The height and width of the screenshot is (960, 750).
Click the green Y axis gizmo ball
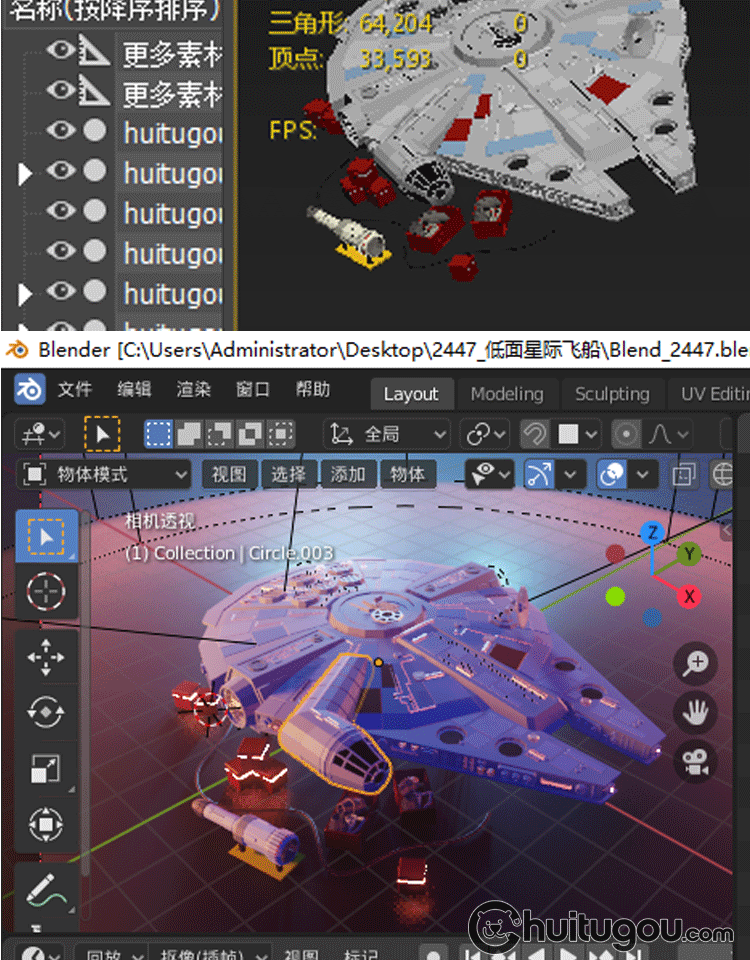coord(689,554)
